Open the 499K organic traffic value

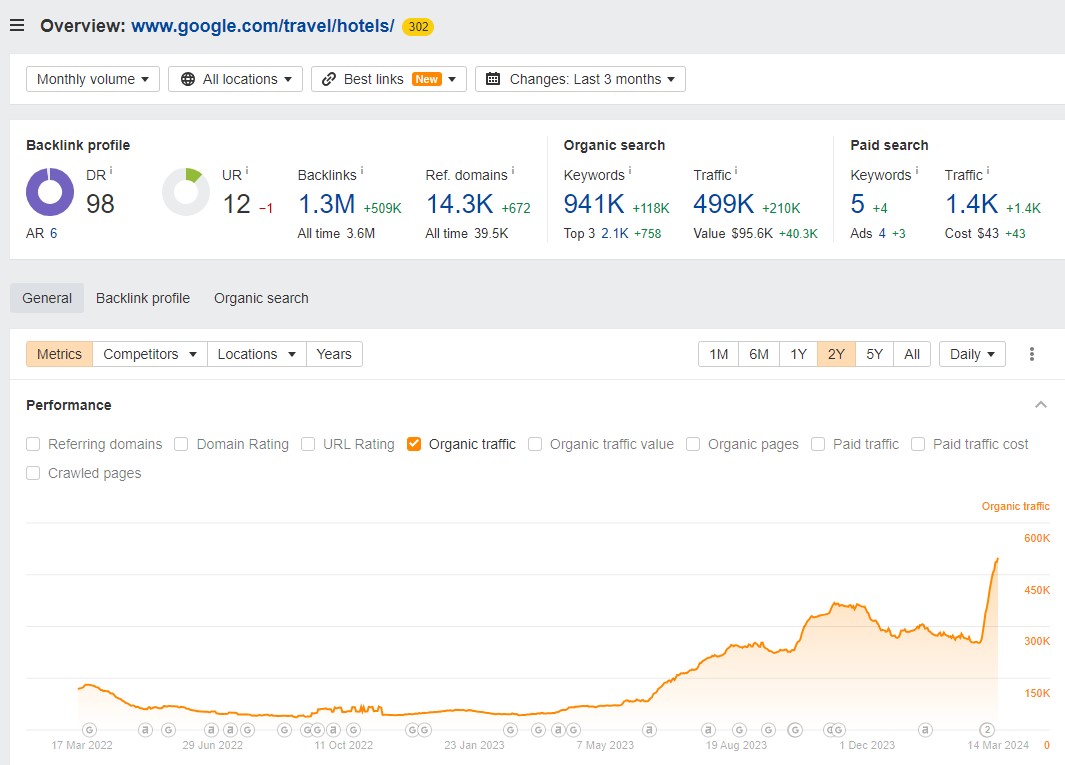point(724,204)
